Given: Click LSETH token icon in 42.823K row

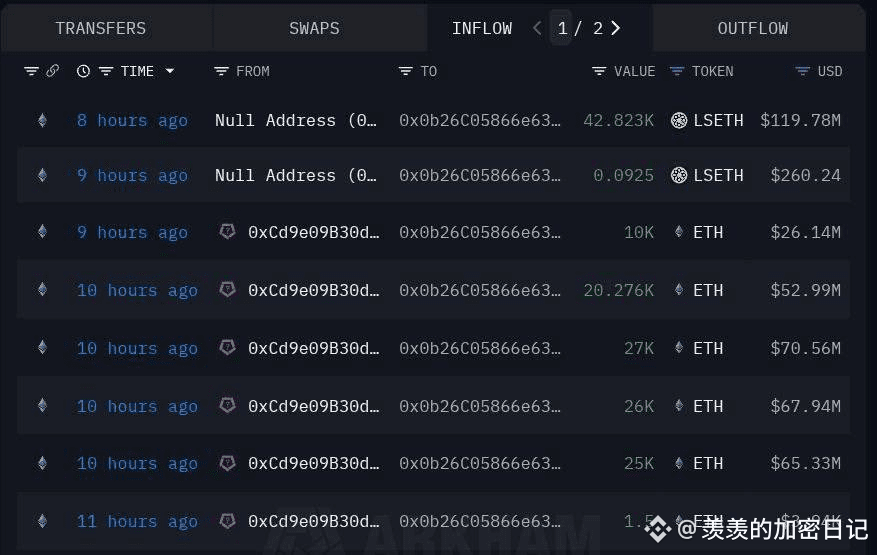Looking at the screenshot, I should (x=679, y=120).
